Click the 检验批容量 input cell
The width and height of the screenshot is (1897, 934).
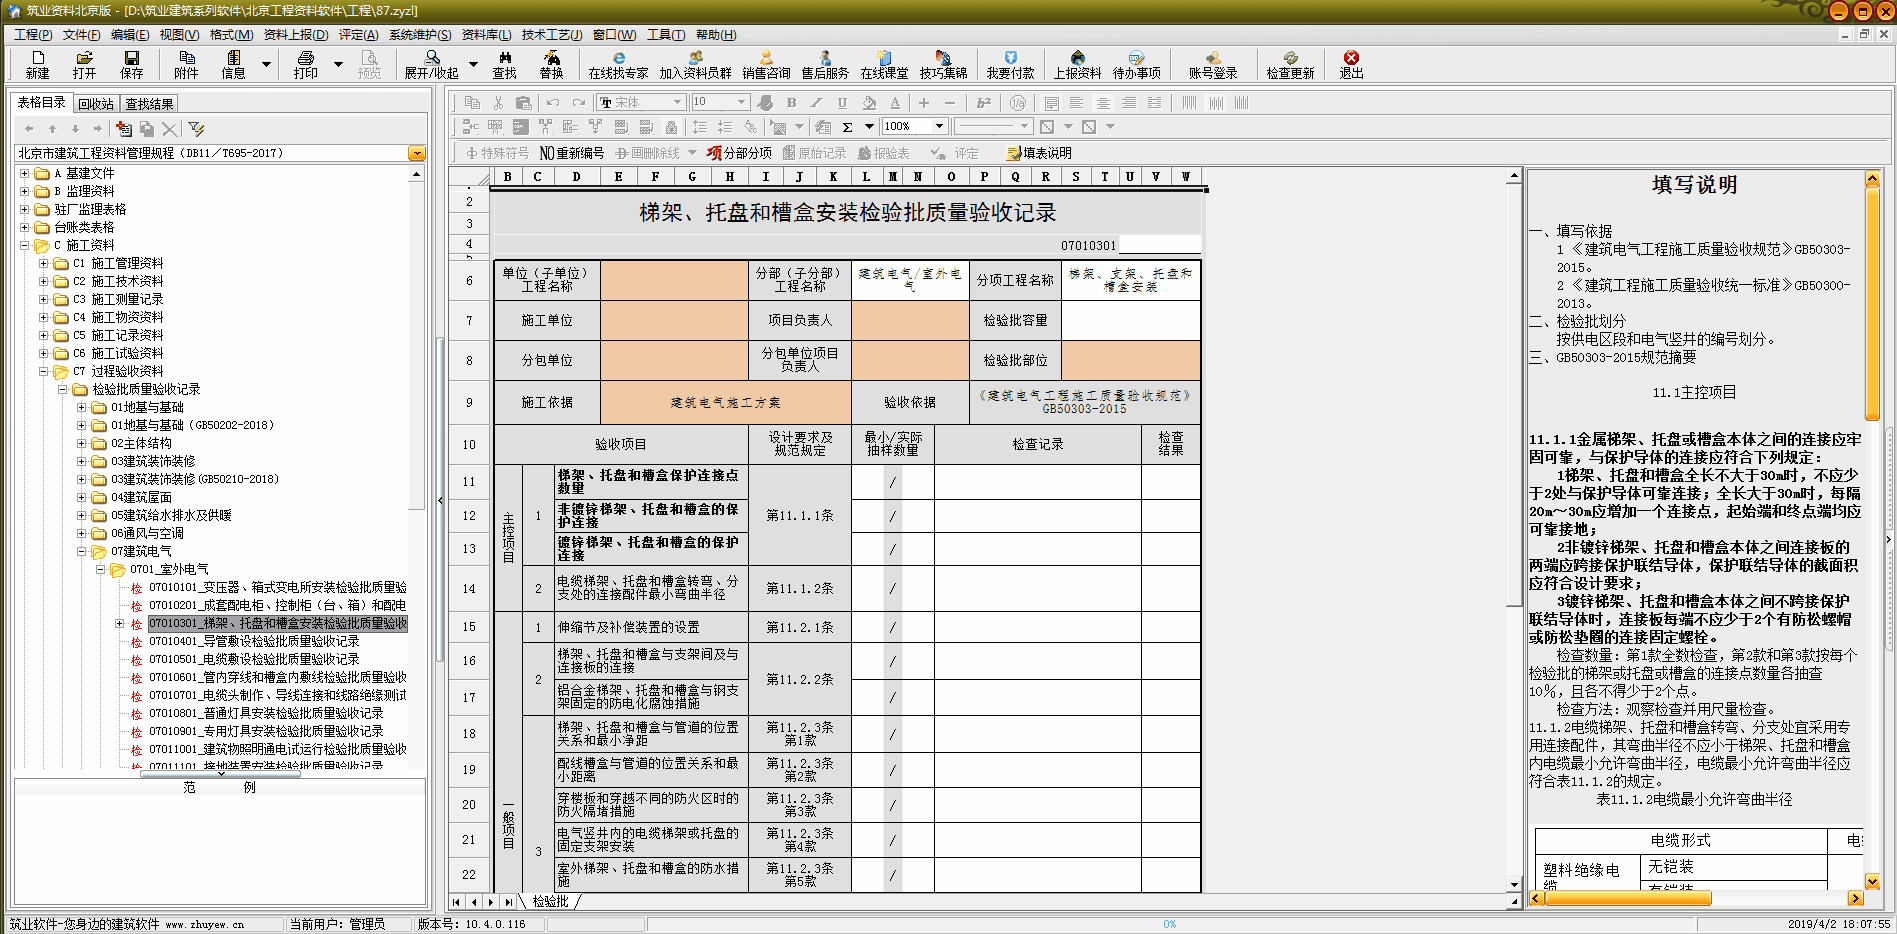1130,320
